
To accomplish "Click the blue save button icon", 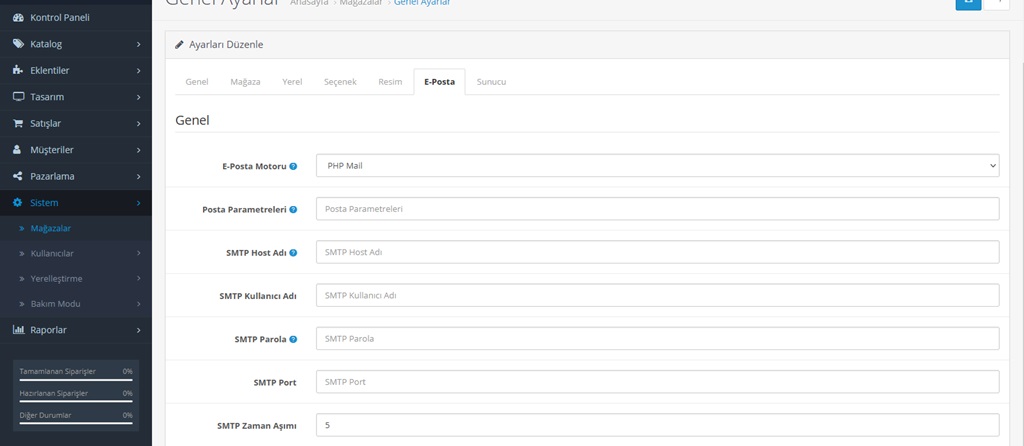I will tap(968, 3).
